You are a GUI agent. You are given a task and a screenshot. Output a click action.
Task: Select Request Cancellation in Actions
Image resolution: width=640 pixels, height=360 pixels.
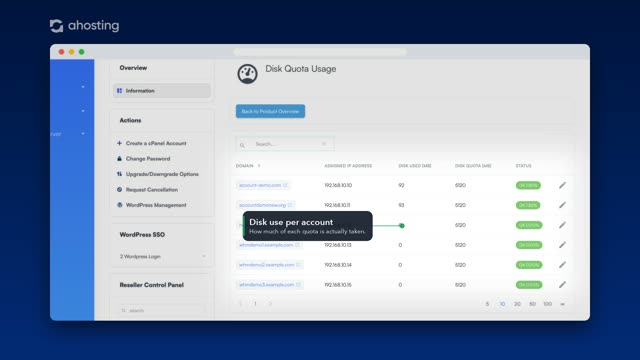[151, 190]
